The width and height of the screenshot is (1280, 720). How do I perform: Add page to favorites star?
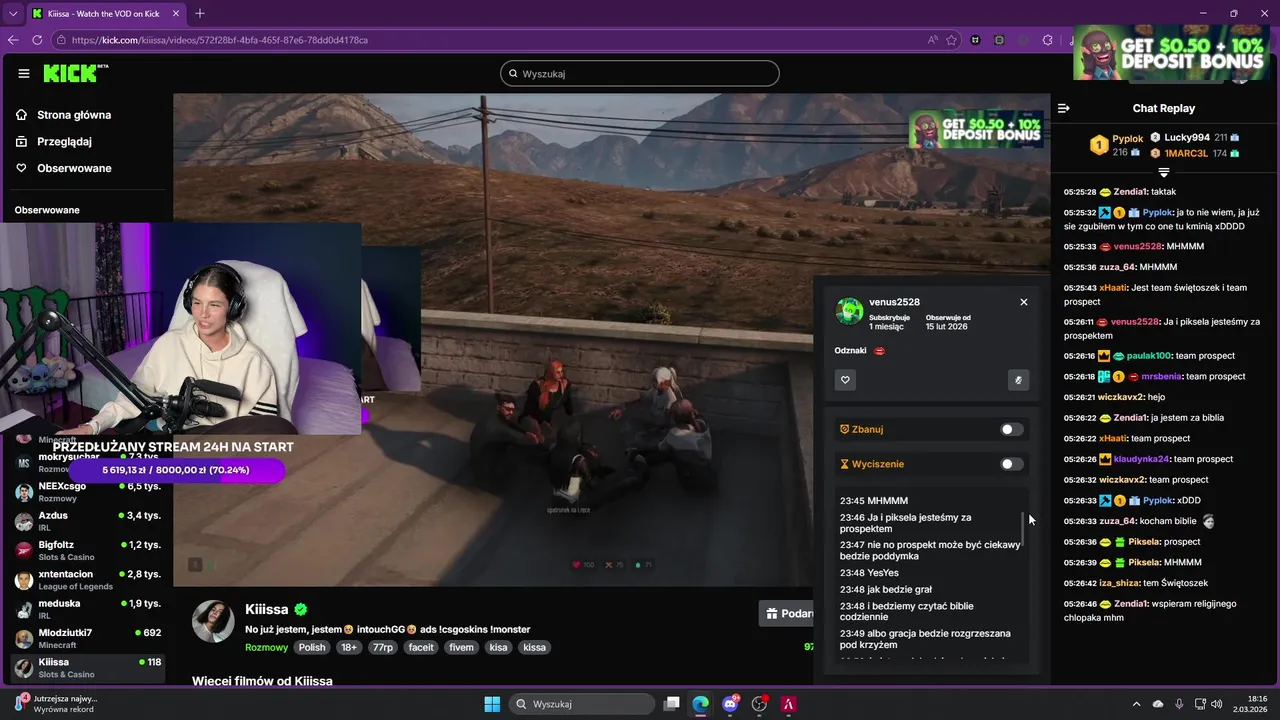click(x=952, y=40)
